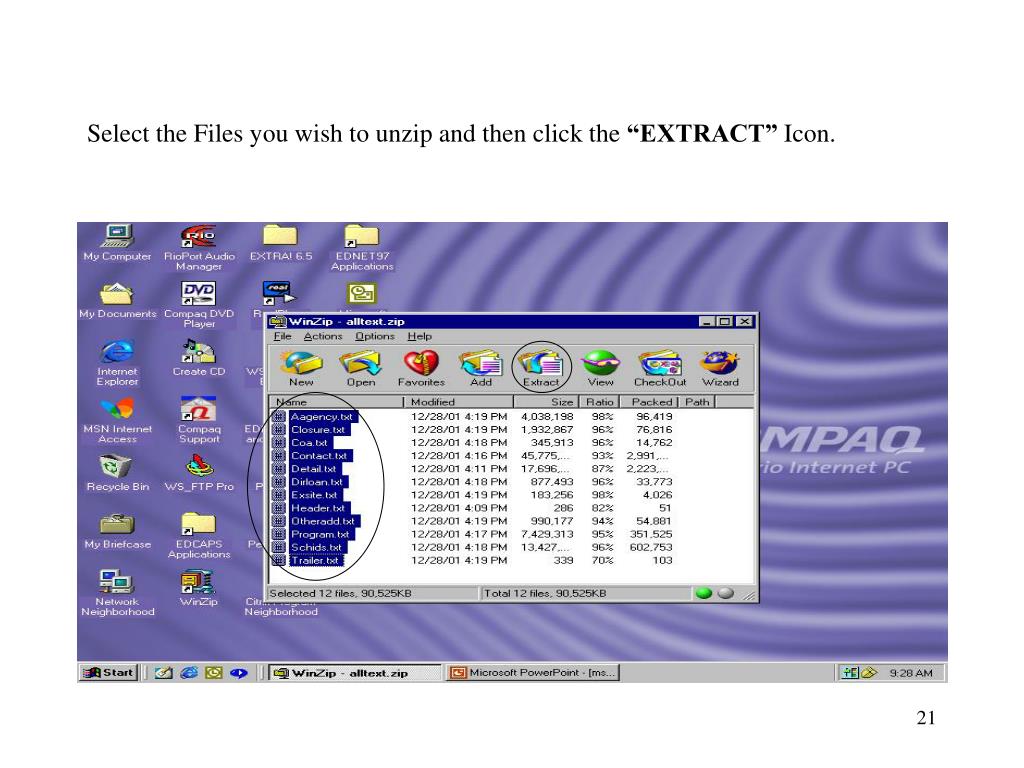The image size is (1024, 768).
Task: Click the Network Neighborhood desktop icon
Action: 118,592
